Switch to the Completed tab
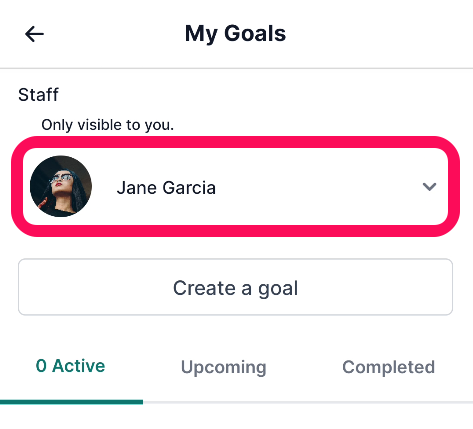Screen dimensions: 473x429 [x=389, y=367]
